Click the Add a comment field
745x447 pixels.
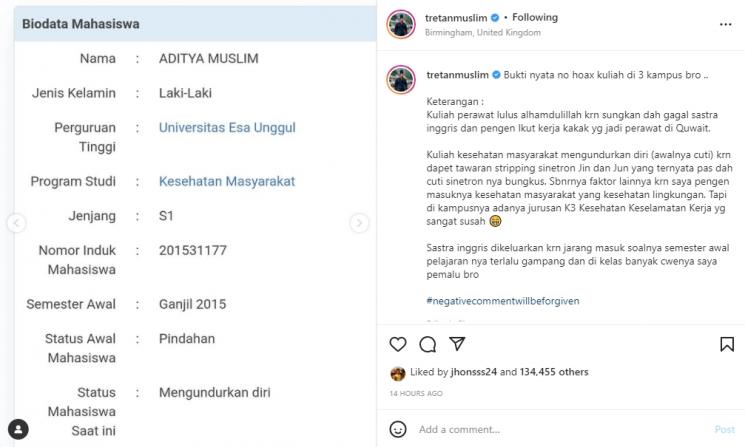pos(561,429)
